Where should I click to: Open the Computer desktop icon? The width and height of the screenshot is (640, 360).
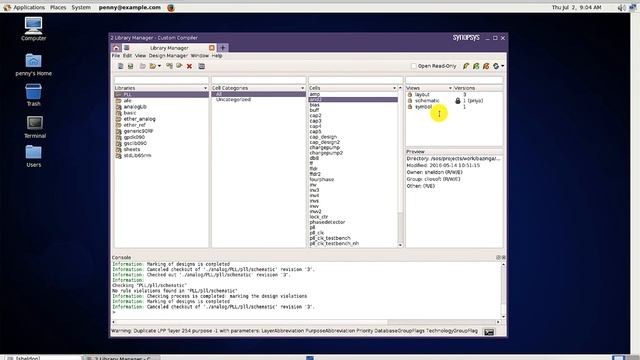click(x=33, y=29)
